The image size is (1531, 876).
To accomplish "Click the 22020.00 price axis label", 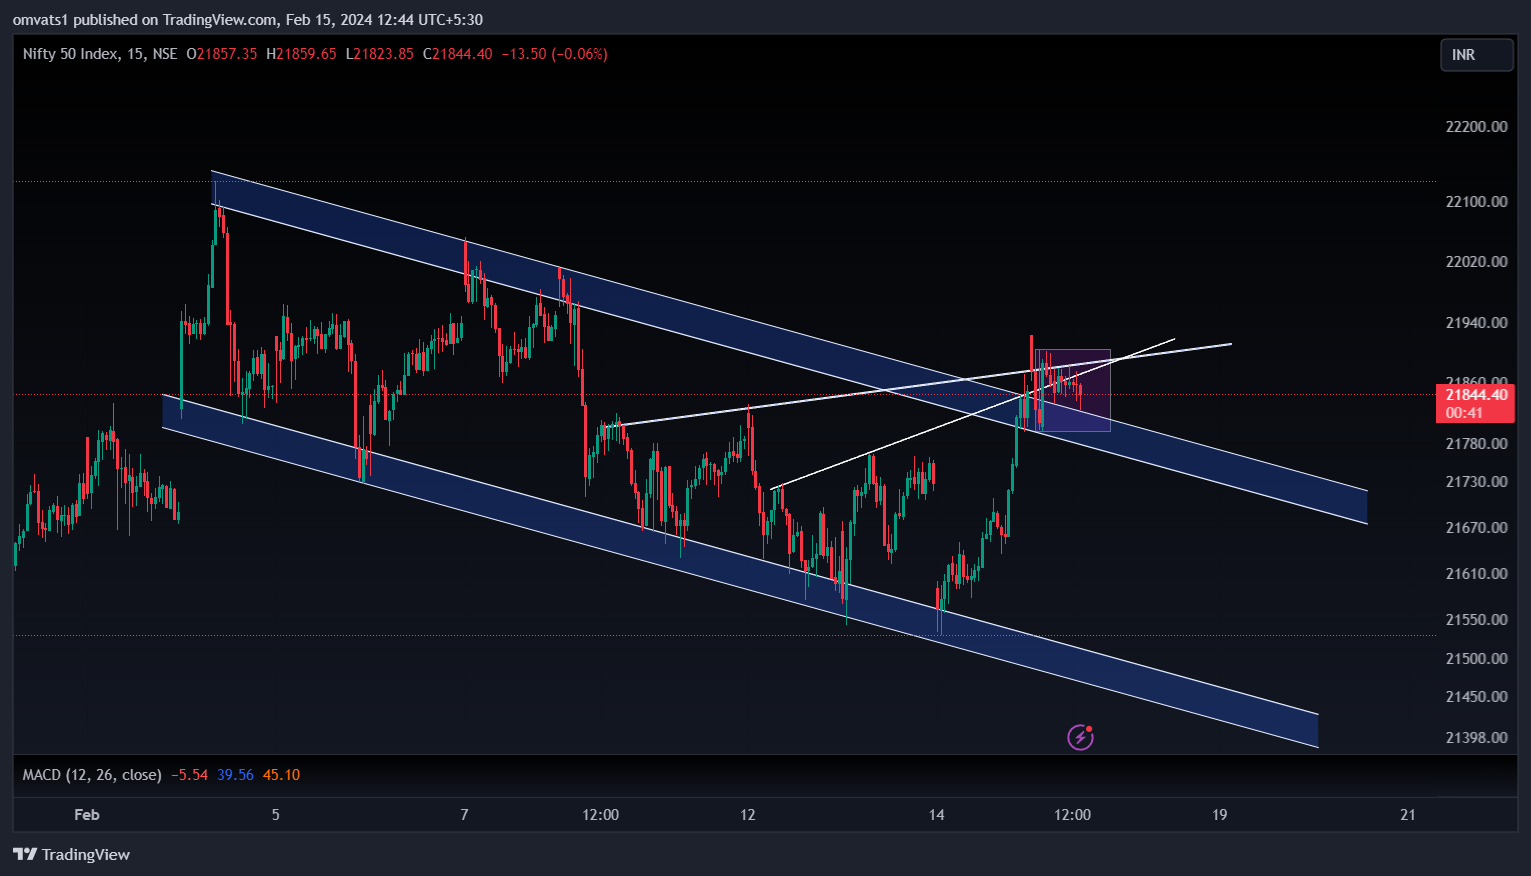I will pyautogui.click(x=1476, y=262).
